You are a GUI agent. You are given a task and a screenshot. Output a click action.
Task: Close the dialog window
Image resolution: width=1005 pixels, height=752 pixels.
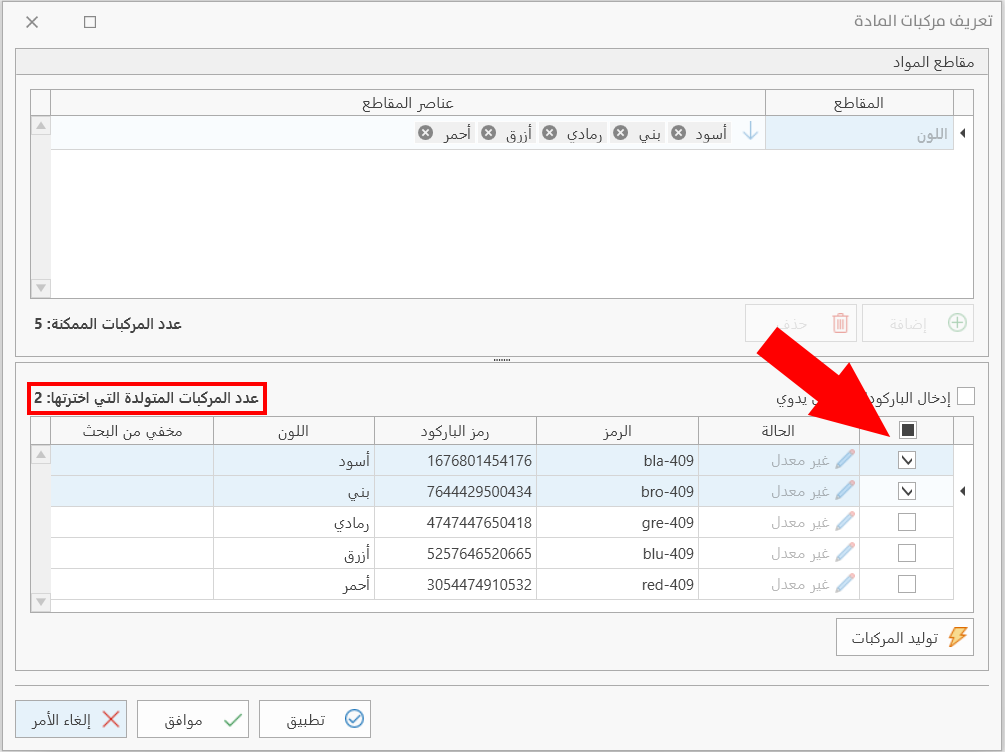click(32, 22)
